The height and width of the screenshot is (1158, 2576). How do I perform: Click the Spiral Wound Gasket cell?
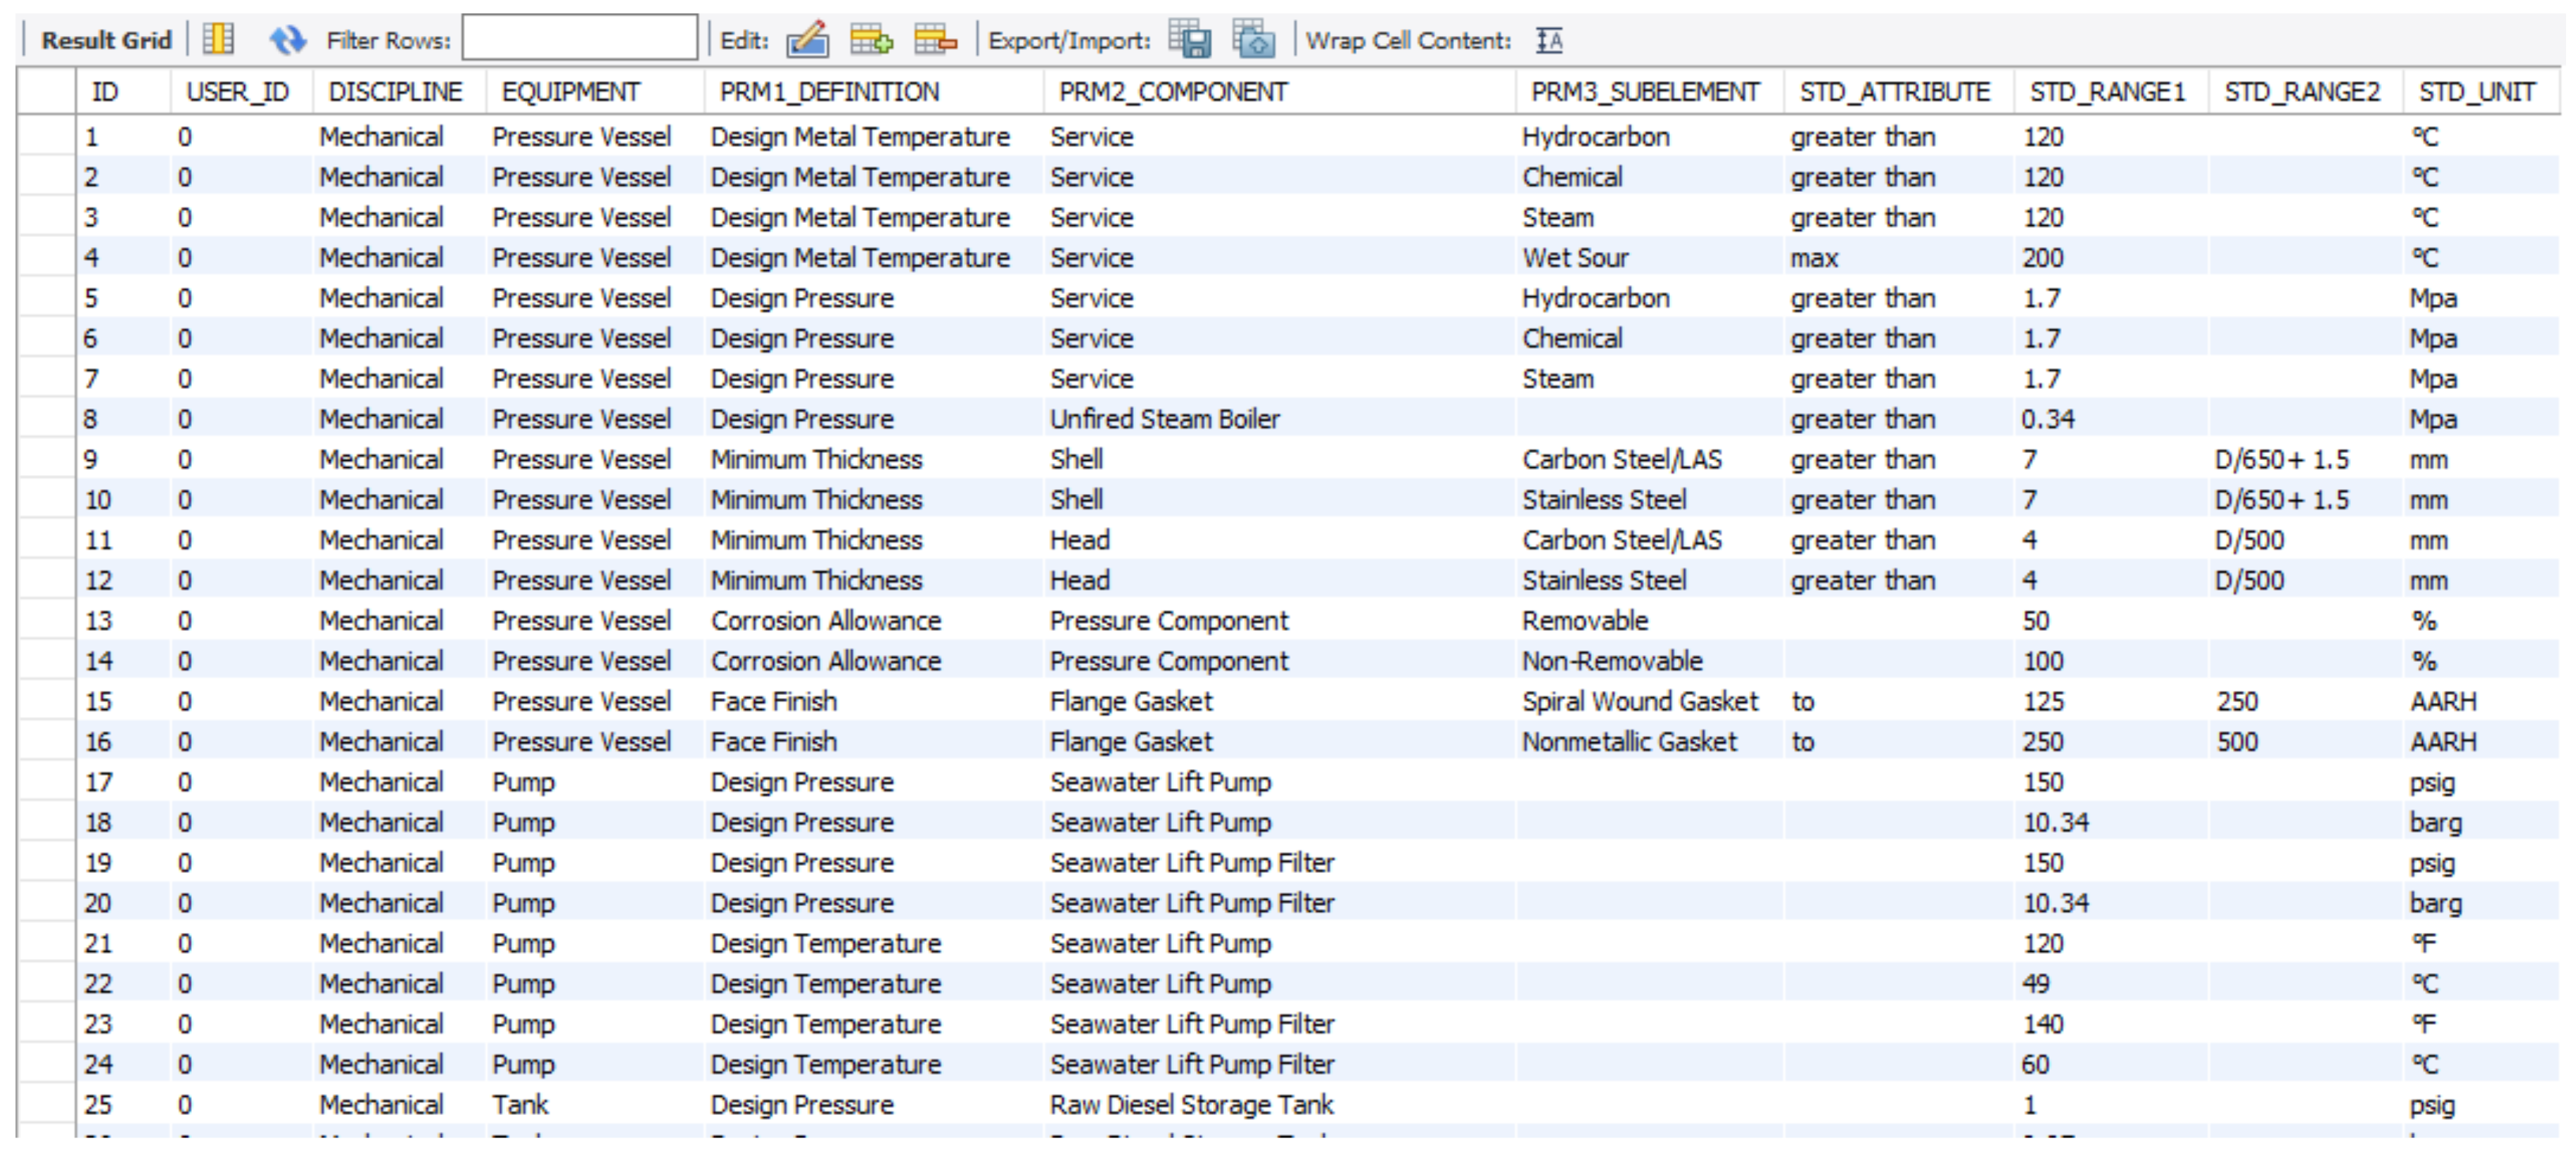(1639, 702)
